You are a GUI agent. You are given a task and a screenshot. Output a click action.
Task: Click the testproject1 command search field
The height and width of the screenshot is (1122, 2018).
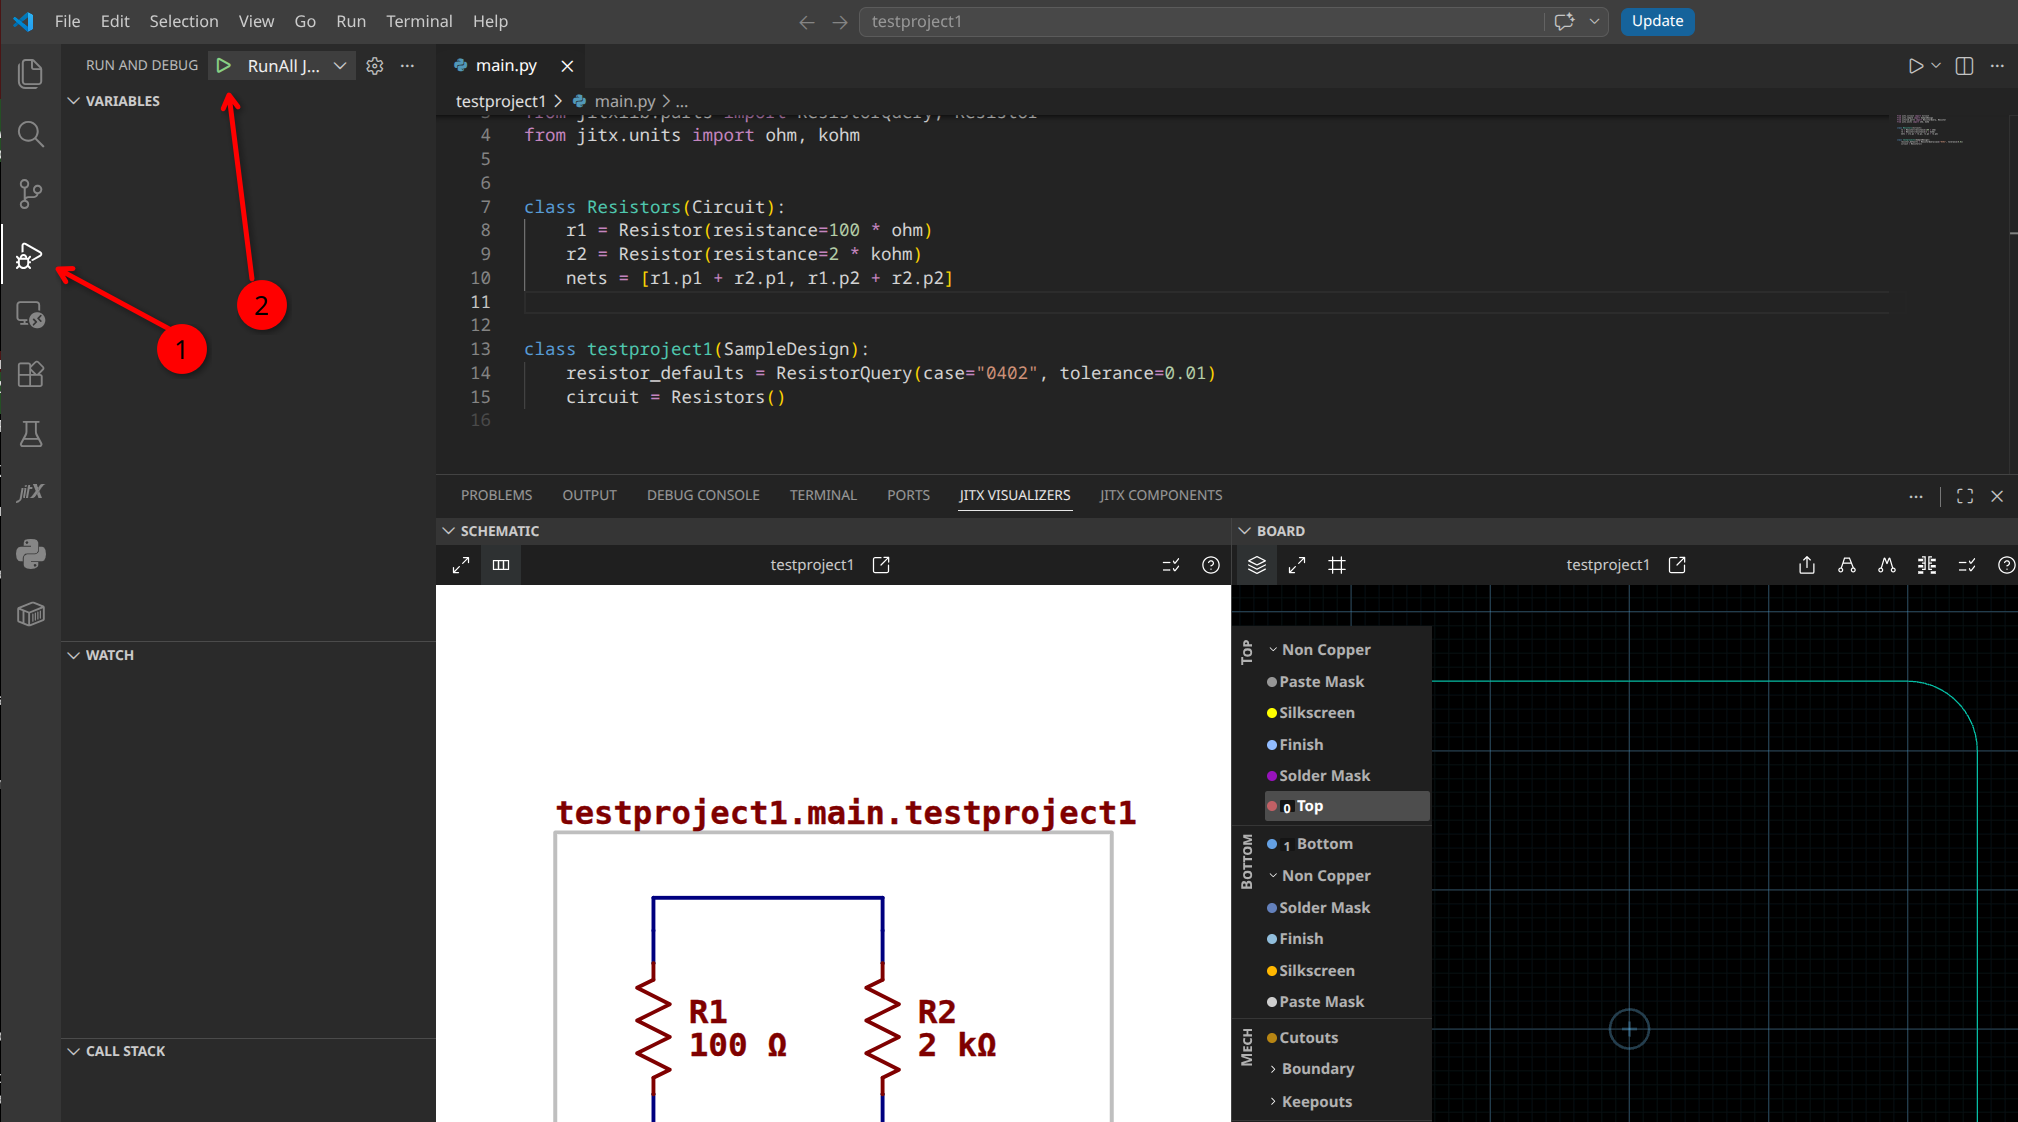[x=1200, y=22]
